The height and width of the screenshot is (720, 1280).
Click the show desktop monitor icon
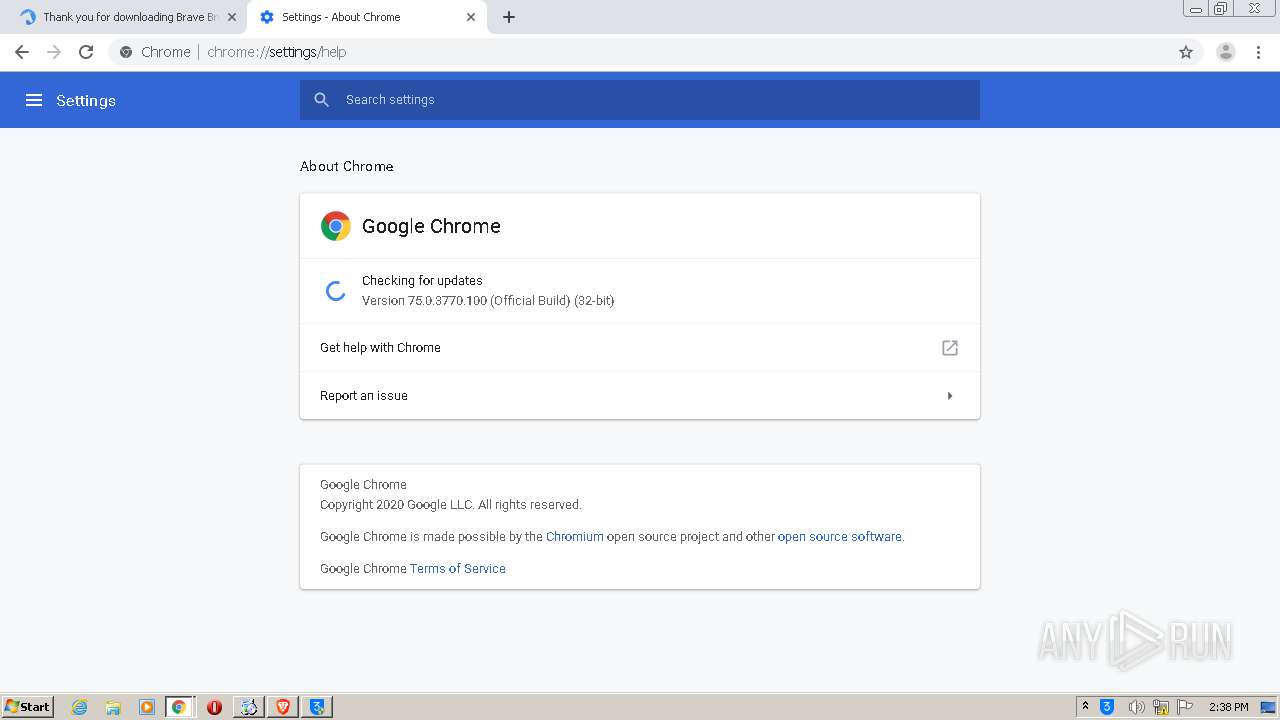coord(1268,707)
